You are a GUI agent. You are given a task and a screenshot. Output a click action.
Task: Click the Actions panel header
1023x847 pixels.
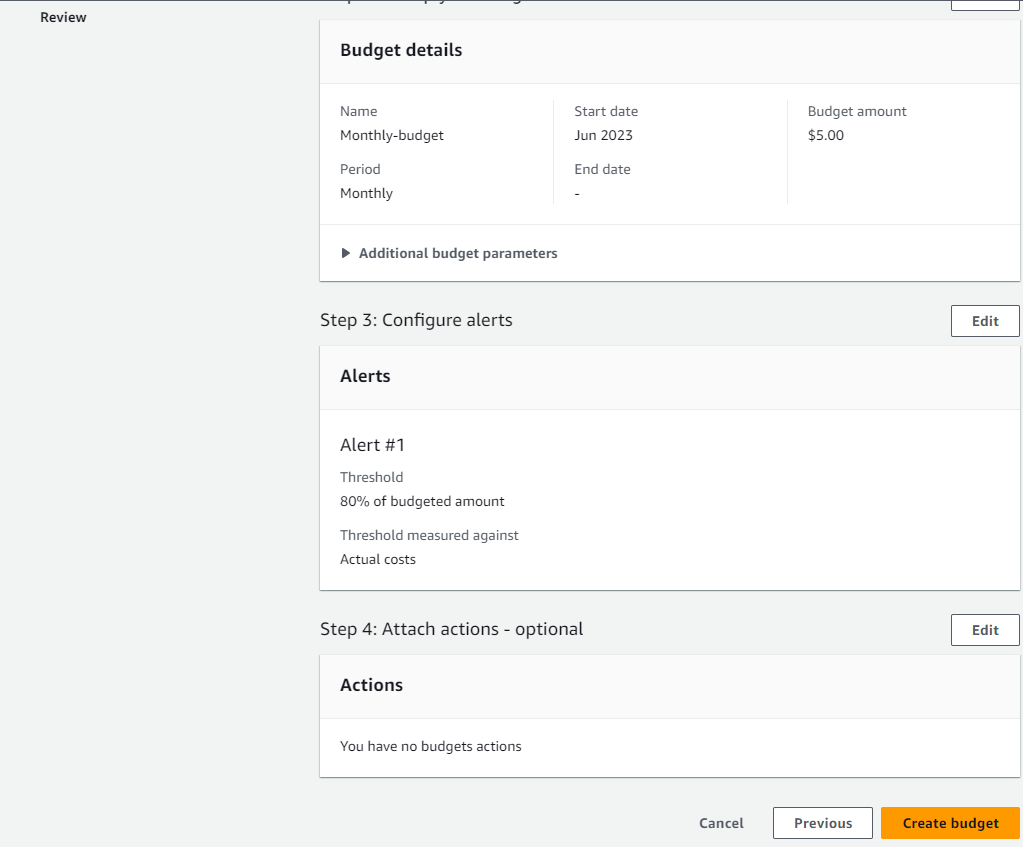click(x=371, y=685)
